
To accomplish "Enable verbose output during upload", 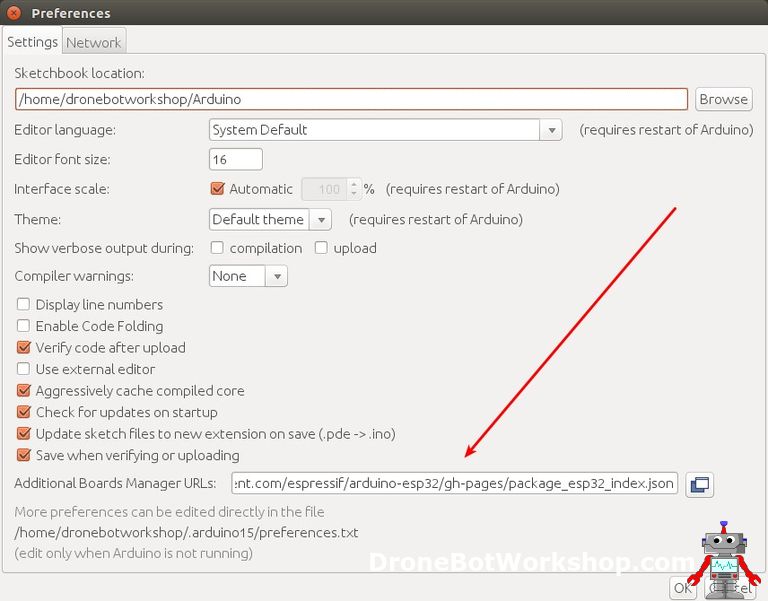I will (x=321, y=248).
